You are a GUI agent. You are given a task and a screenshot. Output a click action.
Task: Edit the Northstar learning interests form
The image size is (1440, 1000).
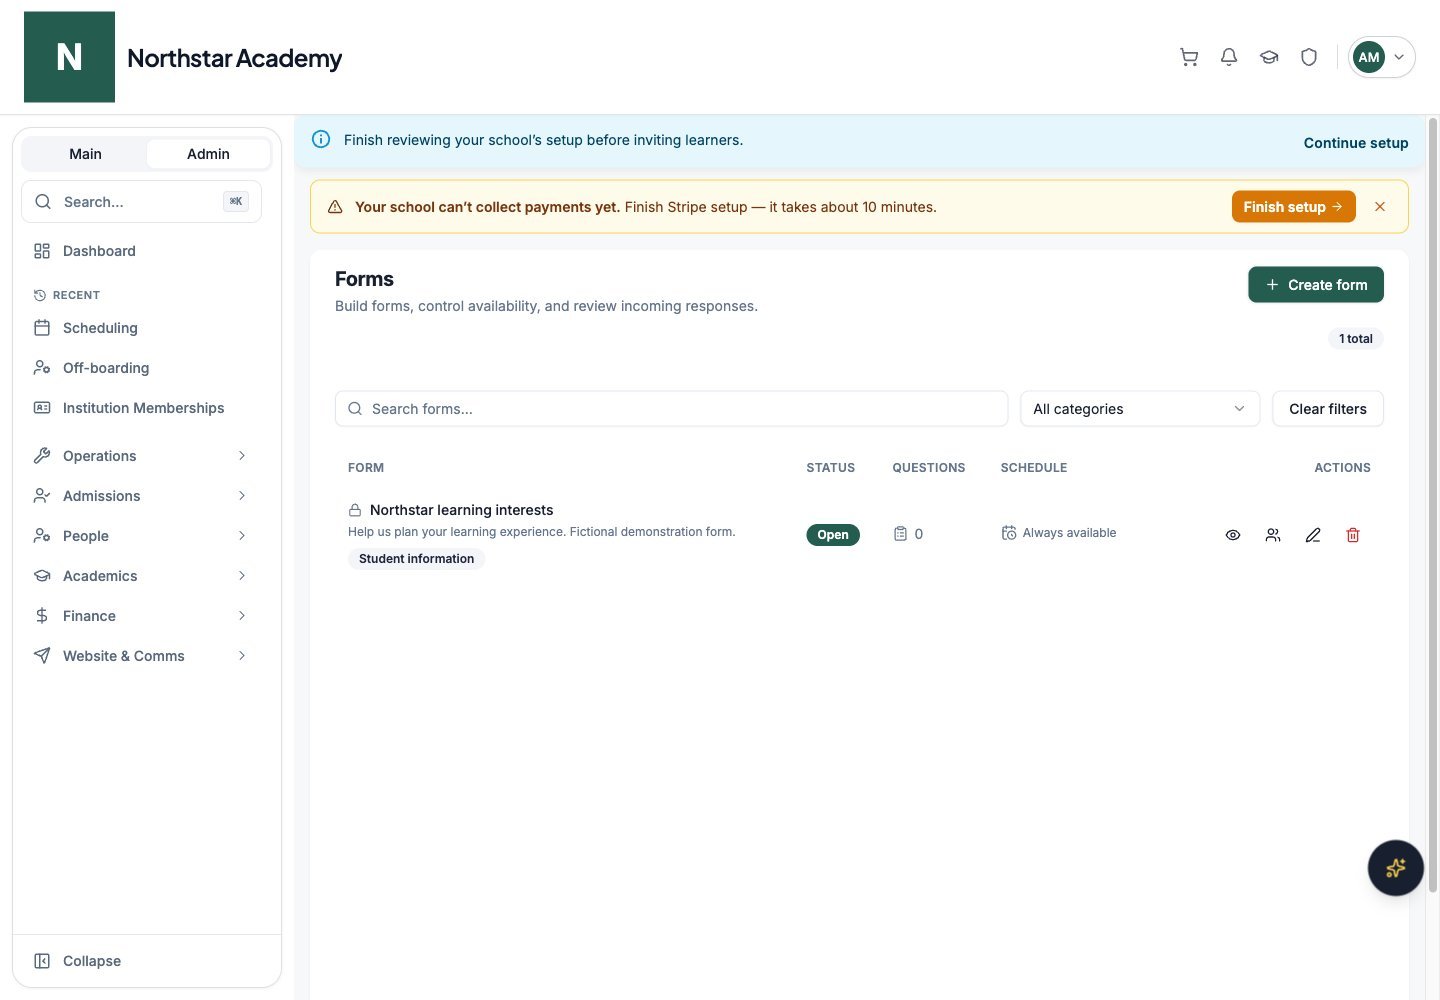pos(1313,535)
